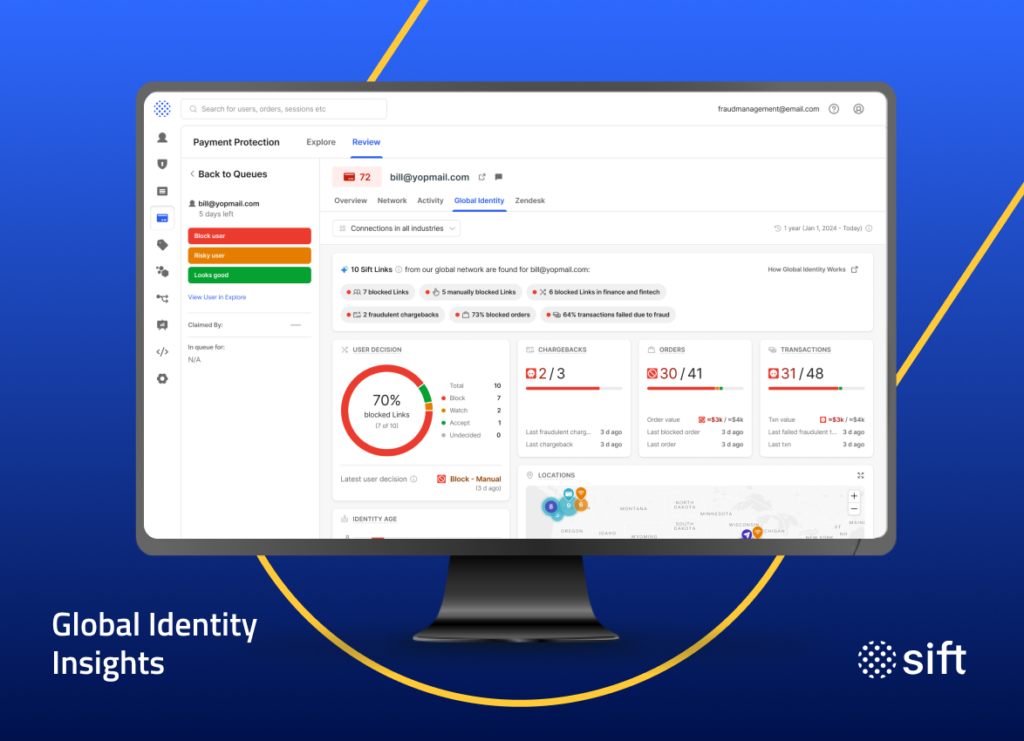Open the account profile icon
This screenshot has width=1024, height=741.
(x=859, y=109)
